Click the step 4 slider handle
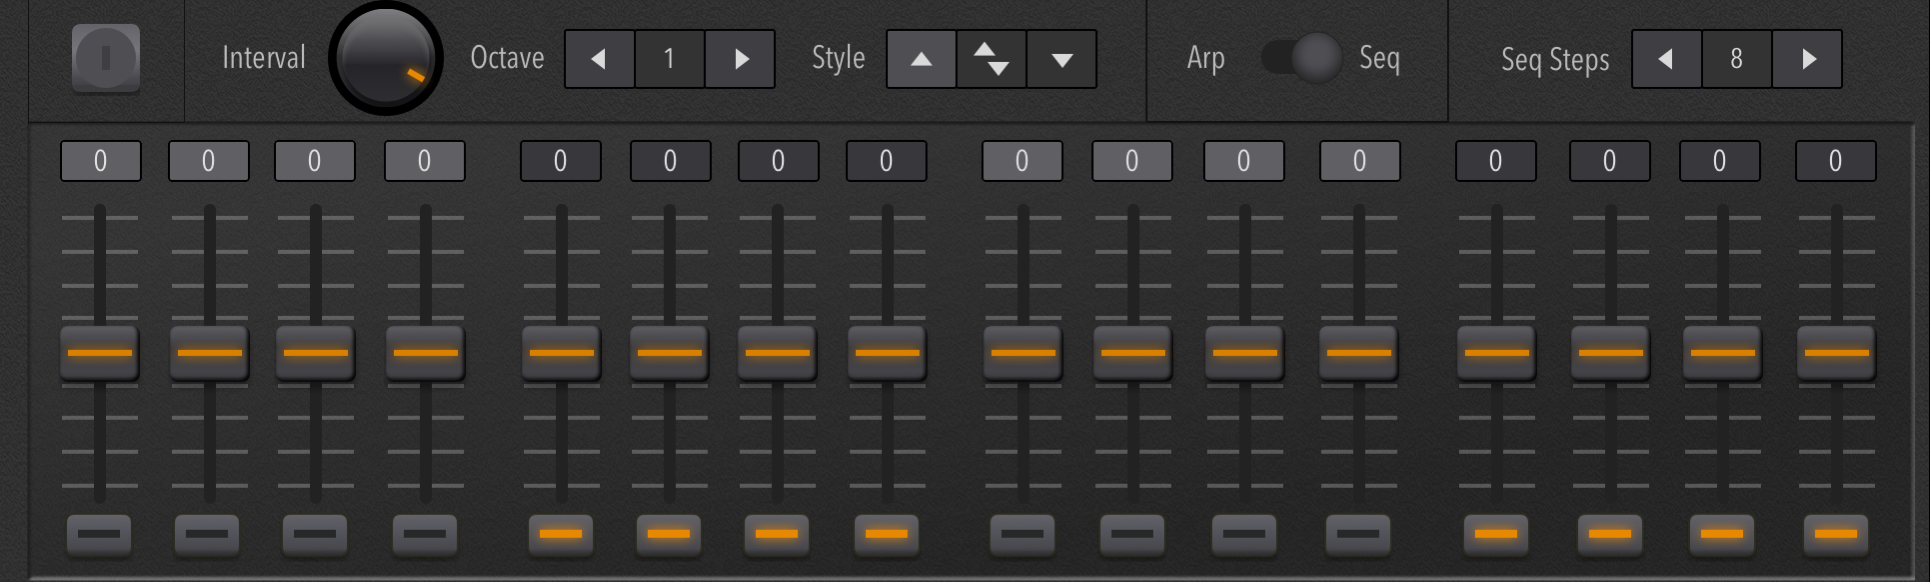Image resolution: width=1930 pixels, height=582 pixels. (x=426, y=352)
